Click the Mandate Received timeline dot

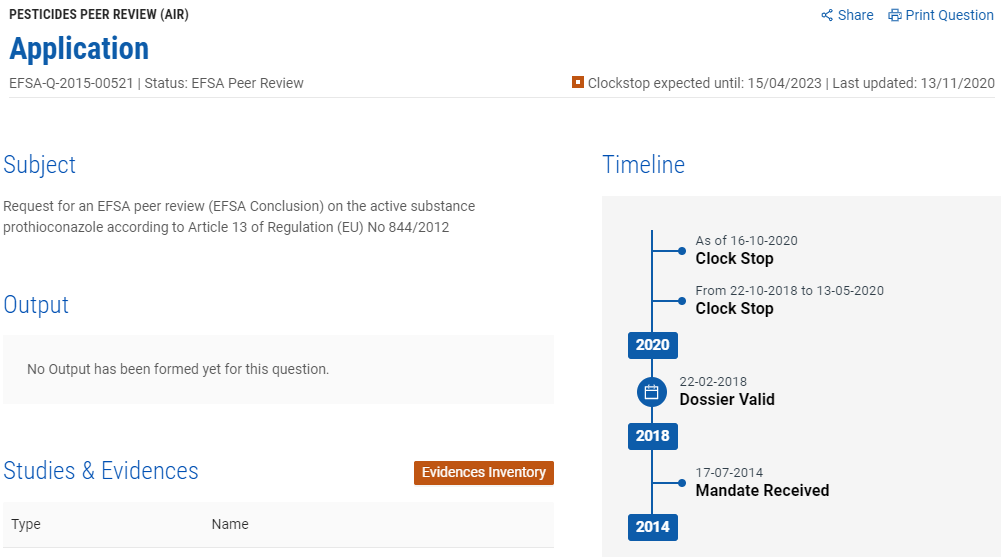682,483
